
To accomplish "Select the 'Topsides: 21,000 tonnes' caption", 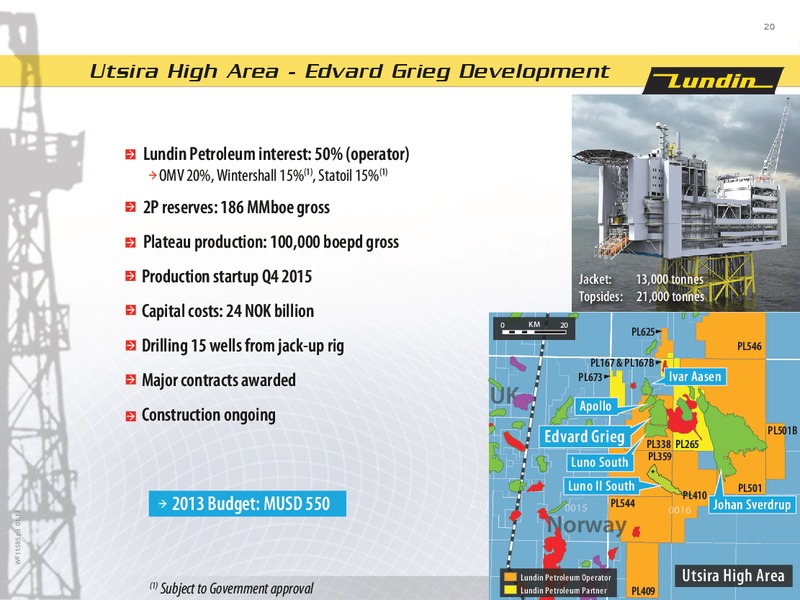I will pos(641,296).
